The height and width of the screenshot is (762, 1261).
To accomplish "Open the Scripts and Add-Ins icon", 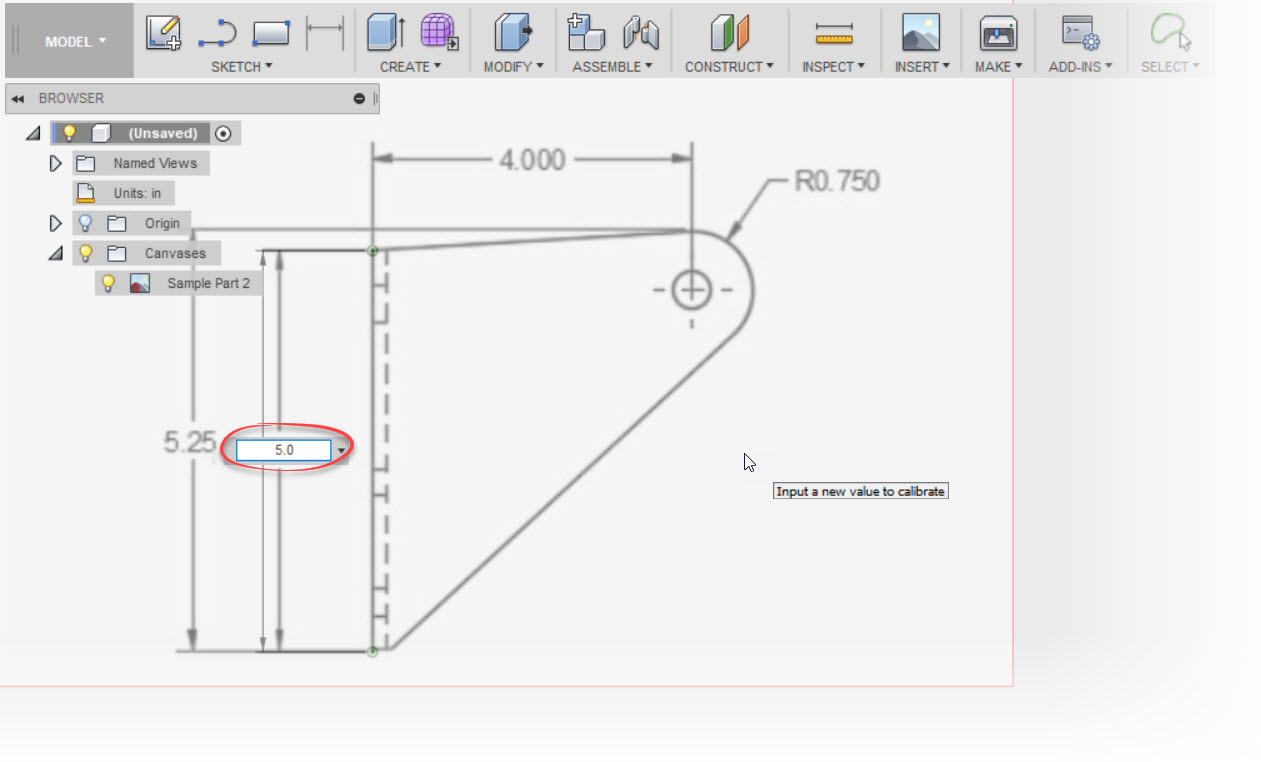I will 1080,33.
